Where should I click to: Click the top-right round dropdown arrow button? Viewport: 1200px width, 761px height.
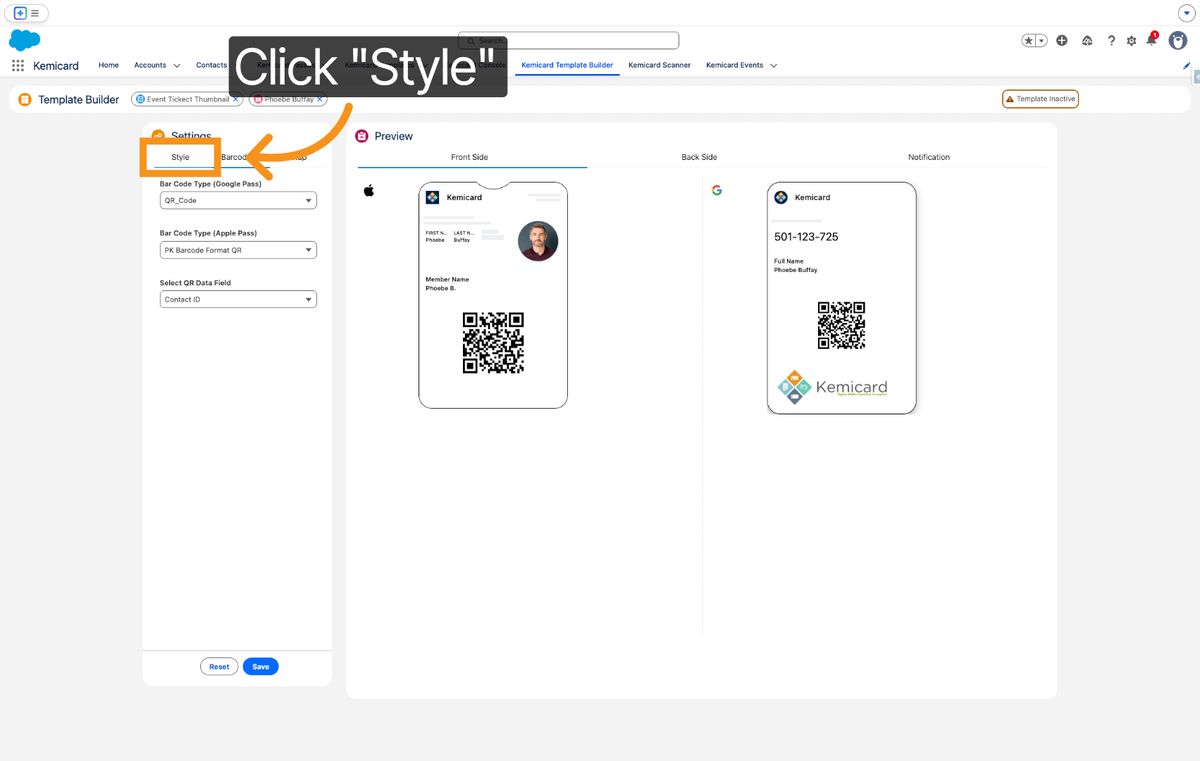pyautogui.click(x=1186, y=12)
